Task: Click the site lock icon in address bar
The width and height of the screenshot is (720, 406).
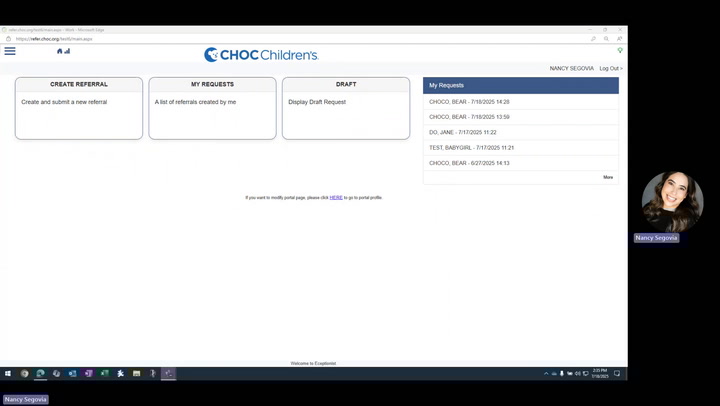Action: click(x=8, y=39)
